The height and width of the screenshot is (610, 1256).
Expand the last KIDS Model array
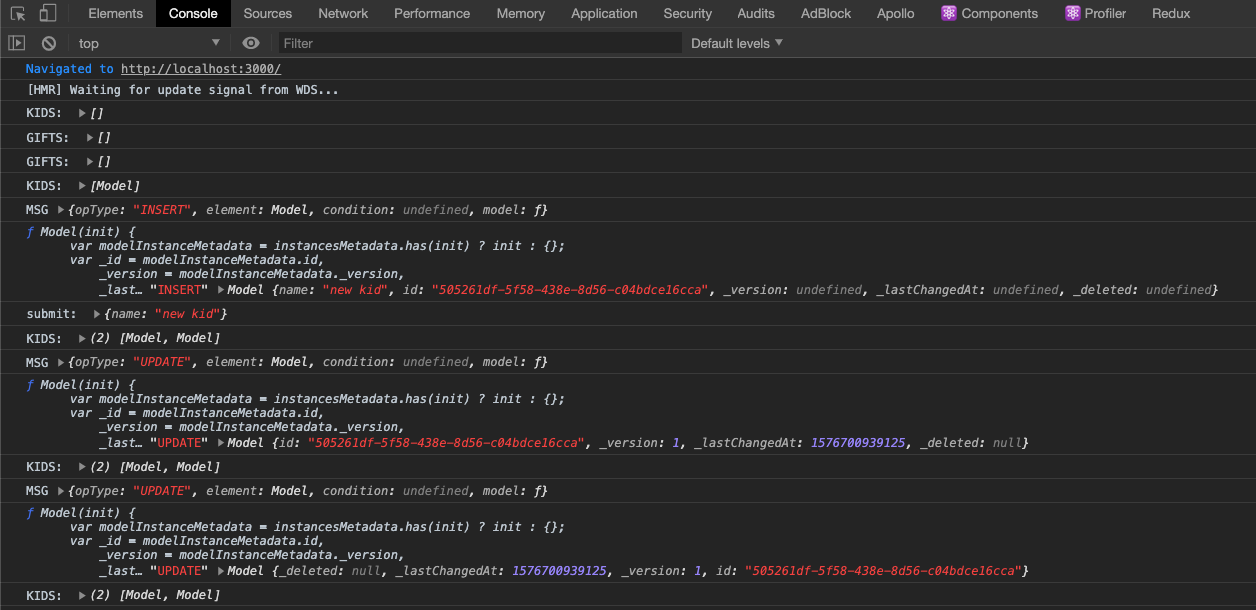pos(80,594)
